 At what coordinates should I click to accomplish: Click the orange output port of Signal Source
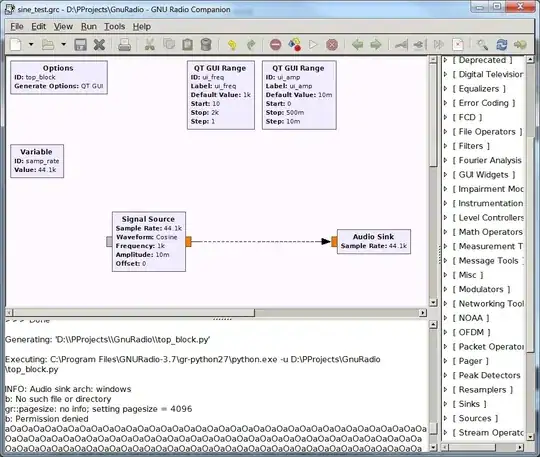[188, 242]
